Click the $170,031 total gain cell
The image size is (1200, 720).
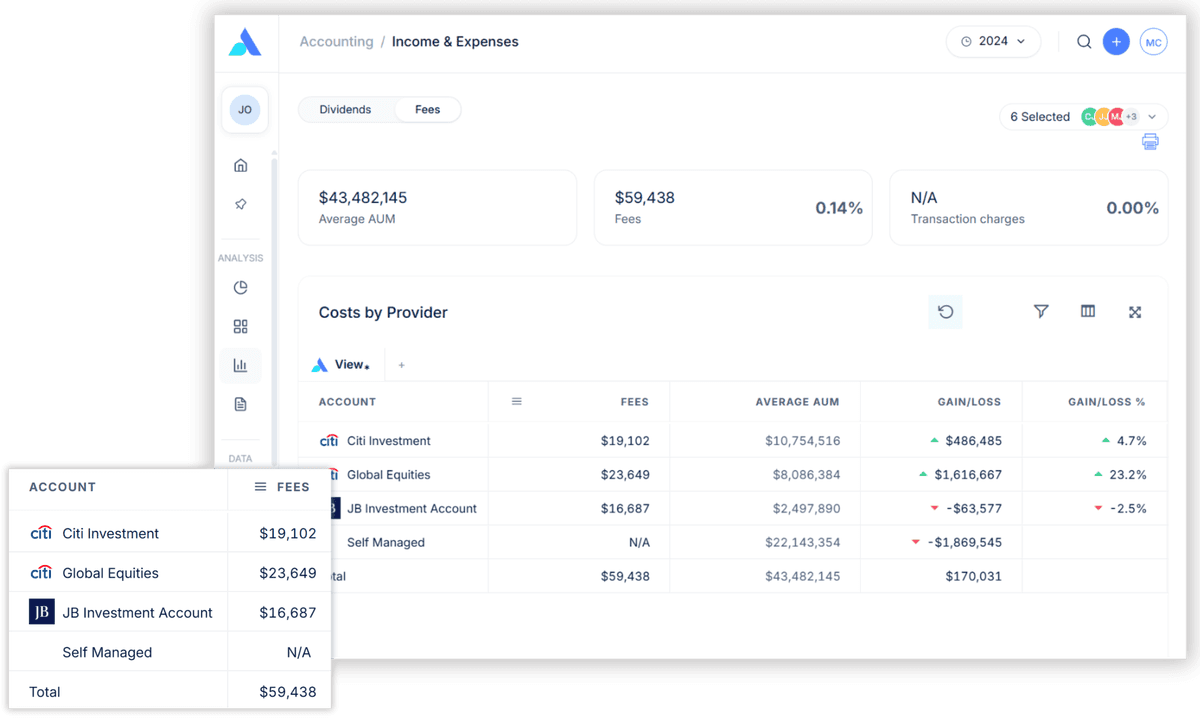click(973, 577)
